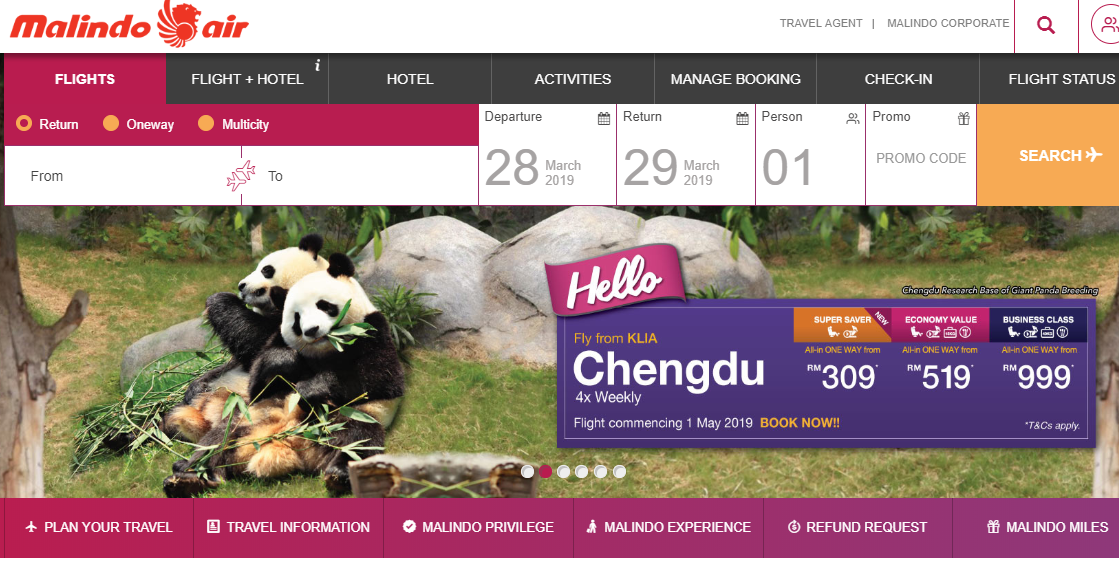The height and width of the screenshot is (562, 1119).
Task: Click the Promo gift icon
Action: click(x=963, y=118)
